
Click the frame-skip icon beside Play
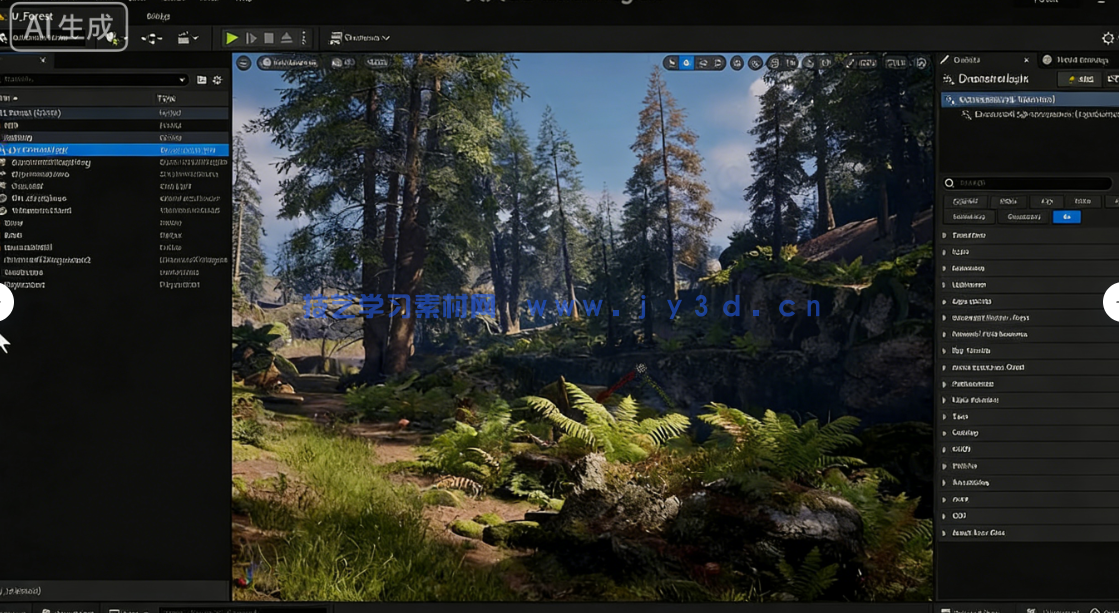(251, 38)
